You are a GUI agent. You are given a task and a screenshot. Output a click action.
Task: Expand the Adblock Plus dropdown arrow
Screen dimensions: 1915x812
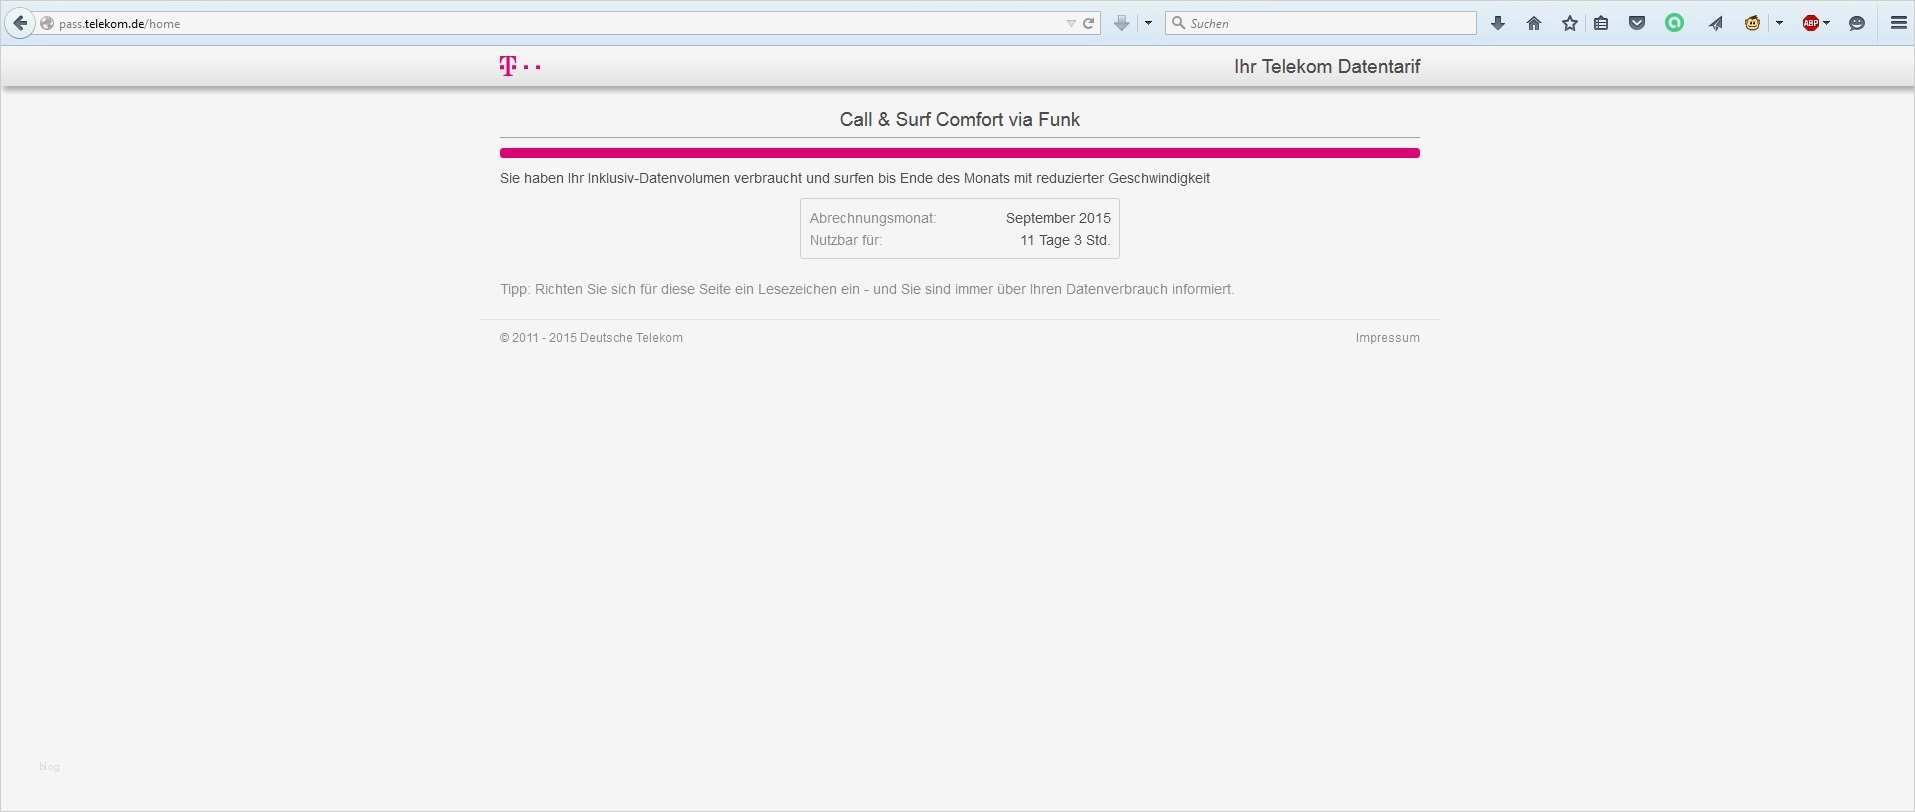click(x=1827, y=23)
